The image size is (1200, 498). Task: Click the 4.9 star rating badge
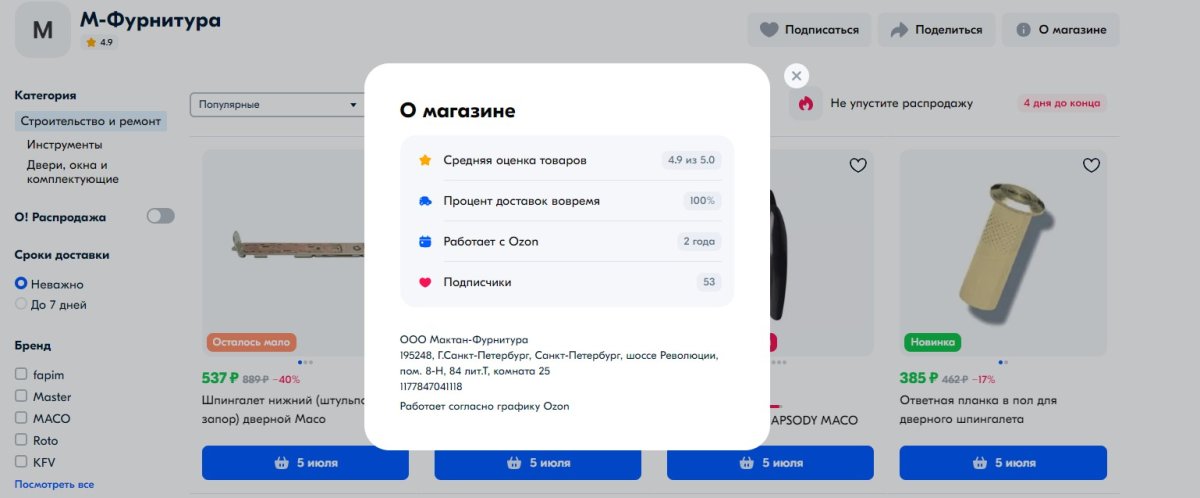99,43
